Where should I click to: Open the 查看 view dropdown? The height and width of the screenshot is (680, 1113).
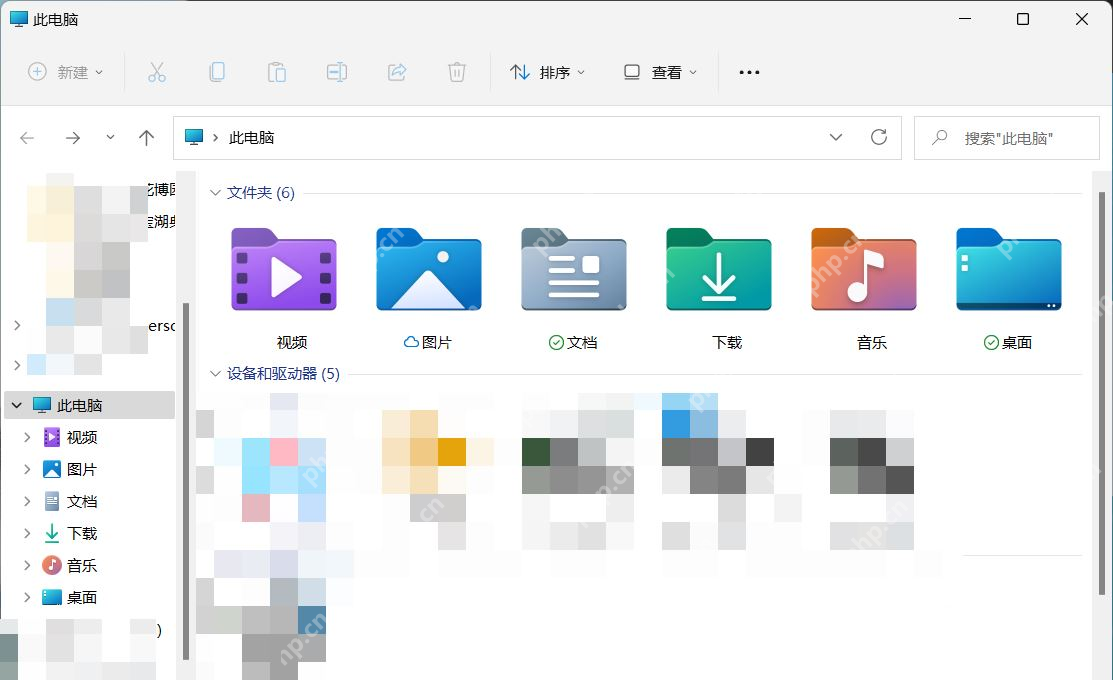[660, 72]
